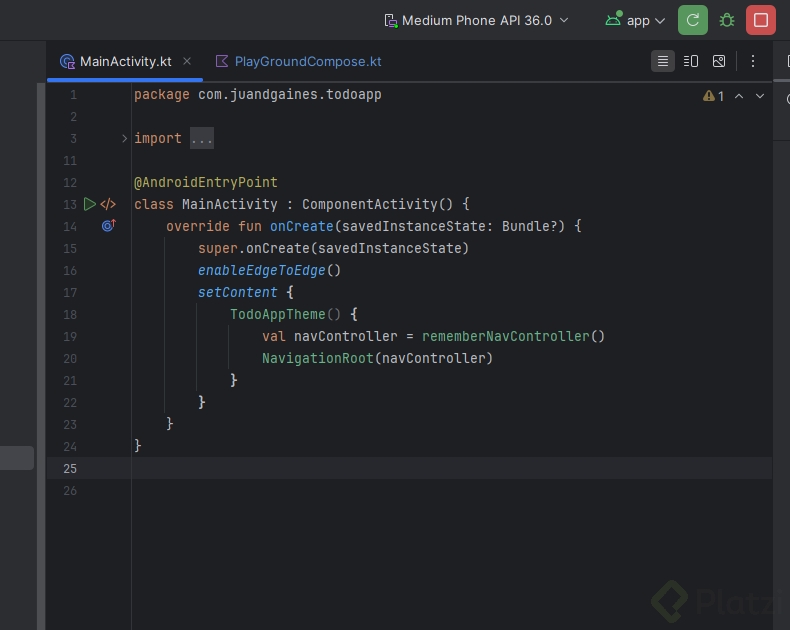The image size is (790, 630).
Task: Click the code marker icon on line 13
Action: click(x=108, y=204)
